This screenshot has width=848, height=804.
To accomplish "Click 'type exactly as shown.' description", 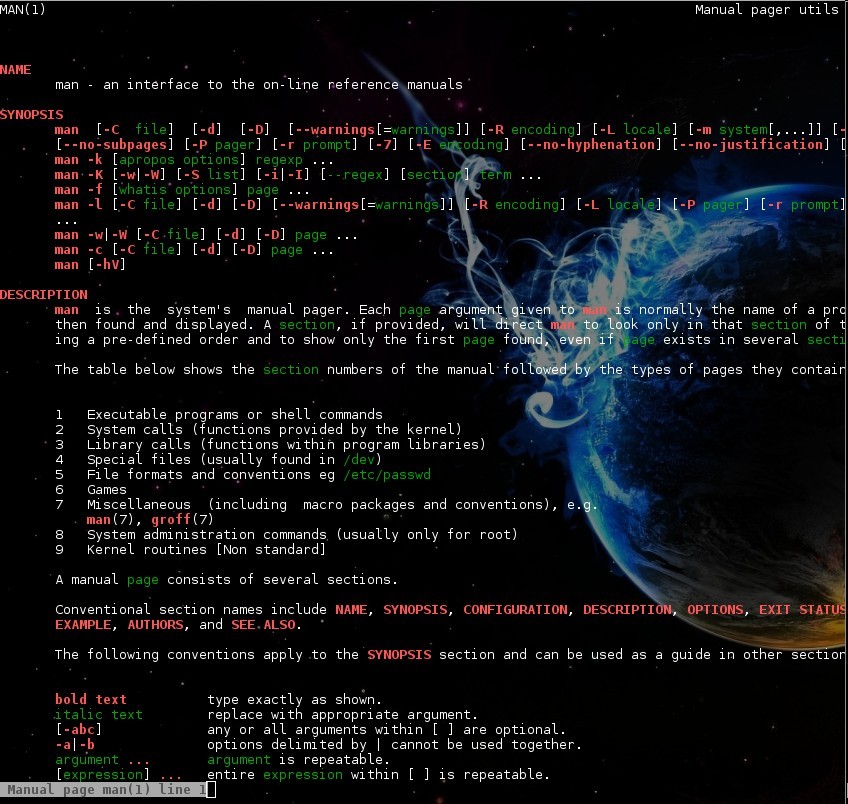I will coord(295,700).
